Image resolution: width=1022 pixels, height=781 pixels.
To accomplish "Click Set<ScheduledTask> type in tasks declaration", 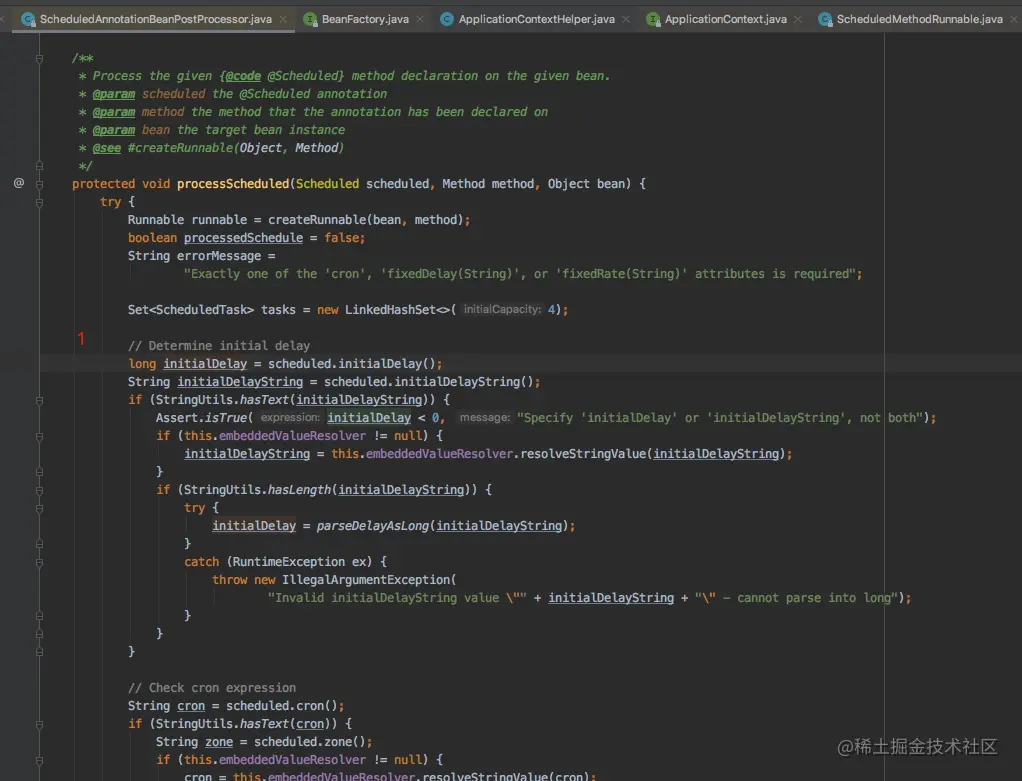I will coord(191,310).
